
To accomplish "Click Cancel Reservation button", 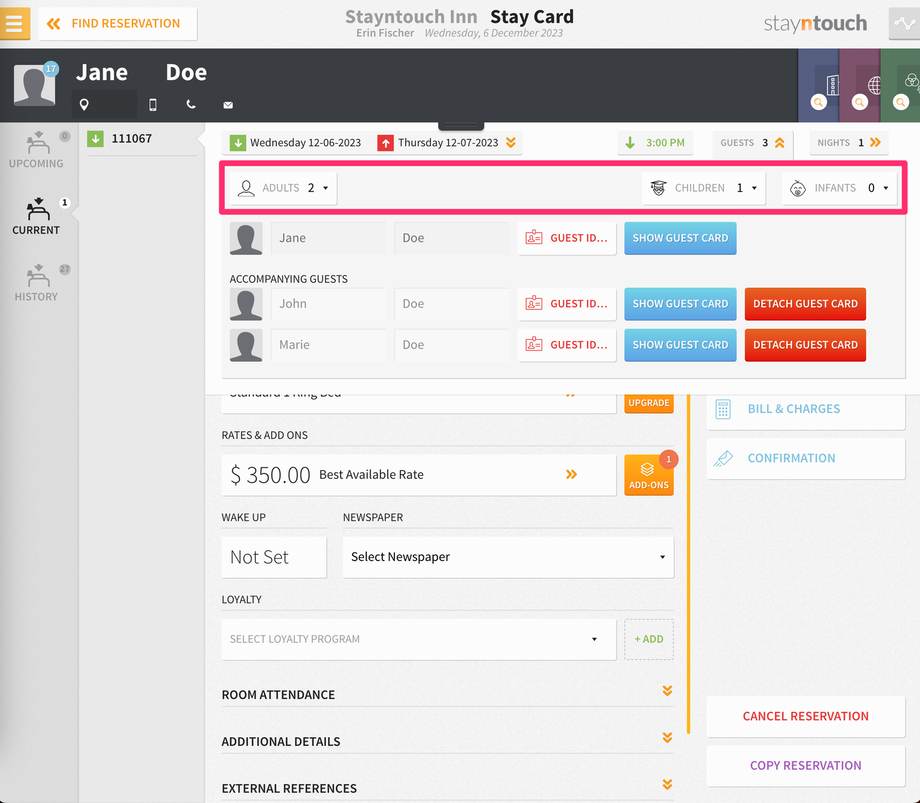I will 806,716.
